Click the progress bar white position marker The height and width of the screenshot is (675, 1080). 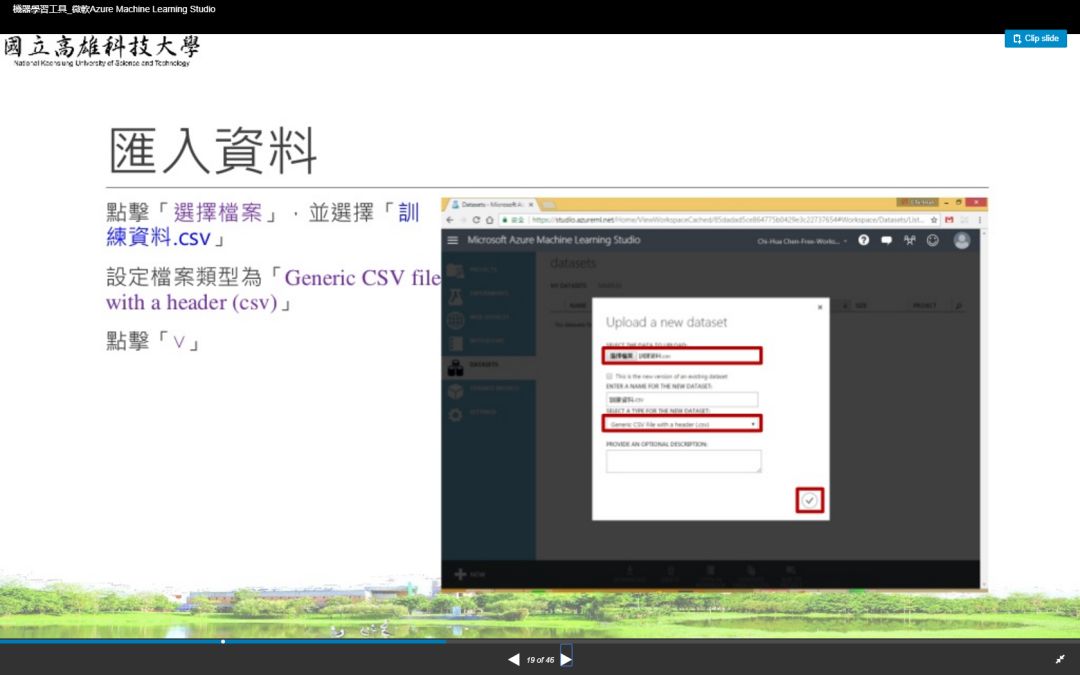coord(223,641)
